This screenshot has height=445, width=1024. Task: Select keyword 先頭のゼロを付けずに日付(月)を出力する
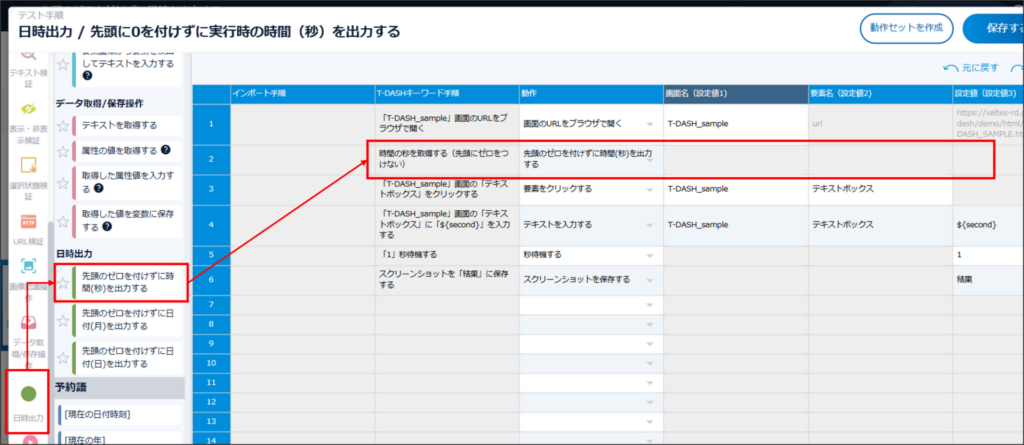tap(126, 319)
